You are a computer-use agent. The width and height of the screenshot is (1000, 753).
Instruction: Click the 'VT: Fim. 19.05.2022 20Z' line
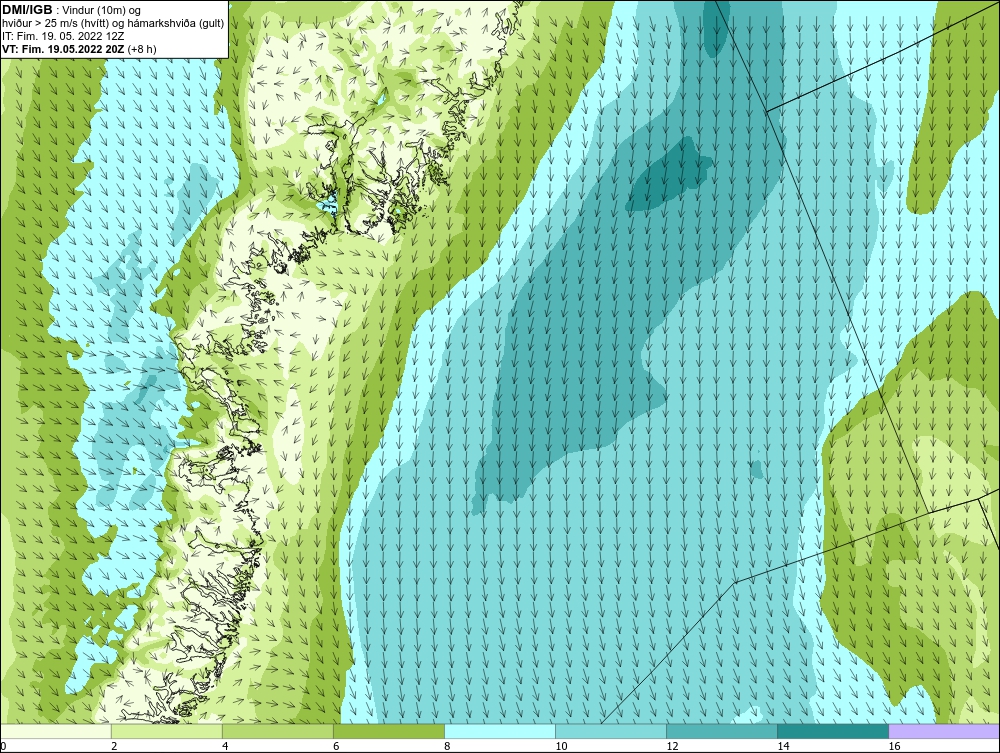pos(64,49)
